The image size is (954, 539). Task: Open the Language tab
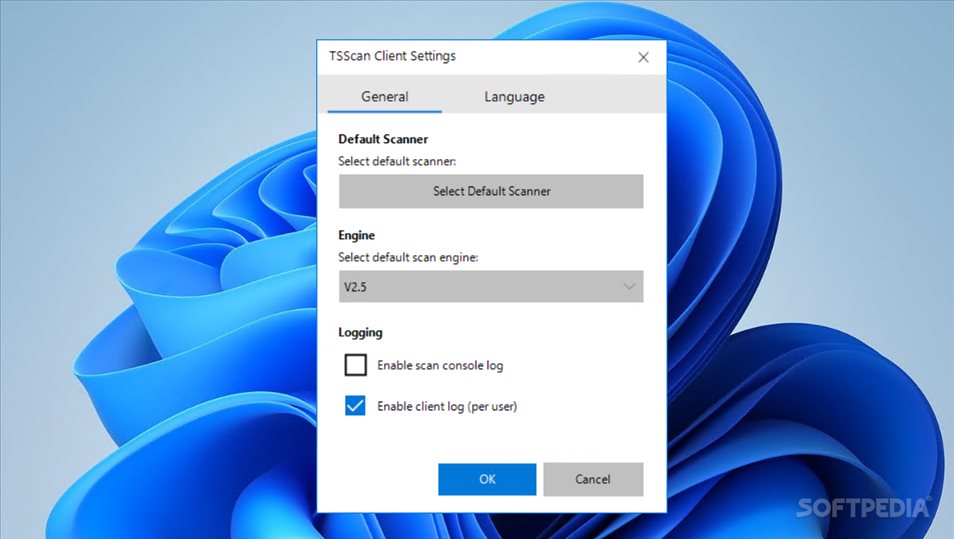514,96
